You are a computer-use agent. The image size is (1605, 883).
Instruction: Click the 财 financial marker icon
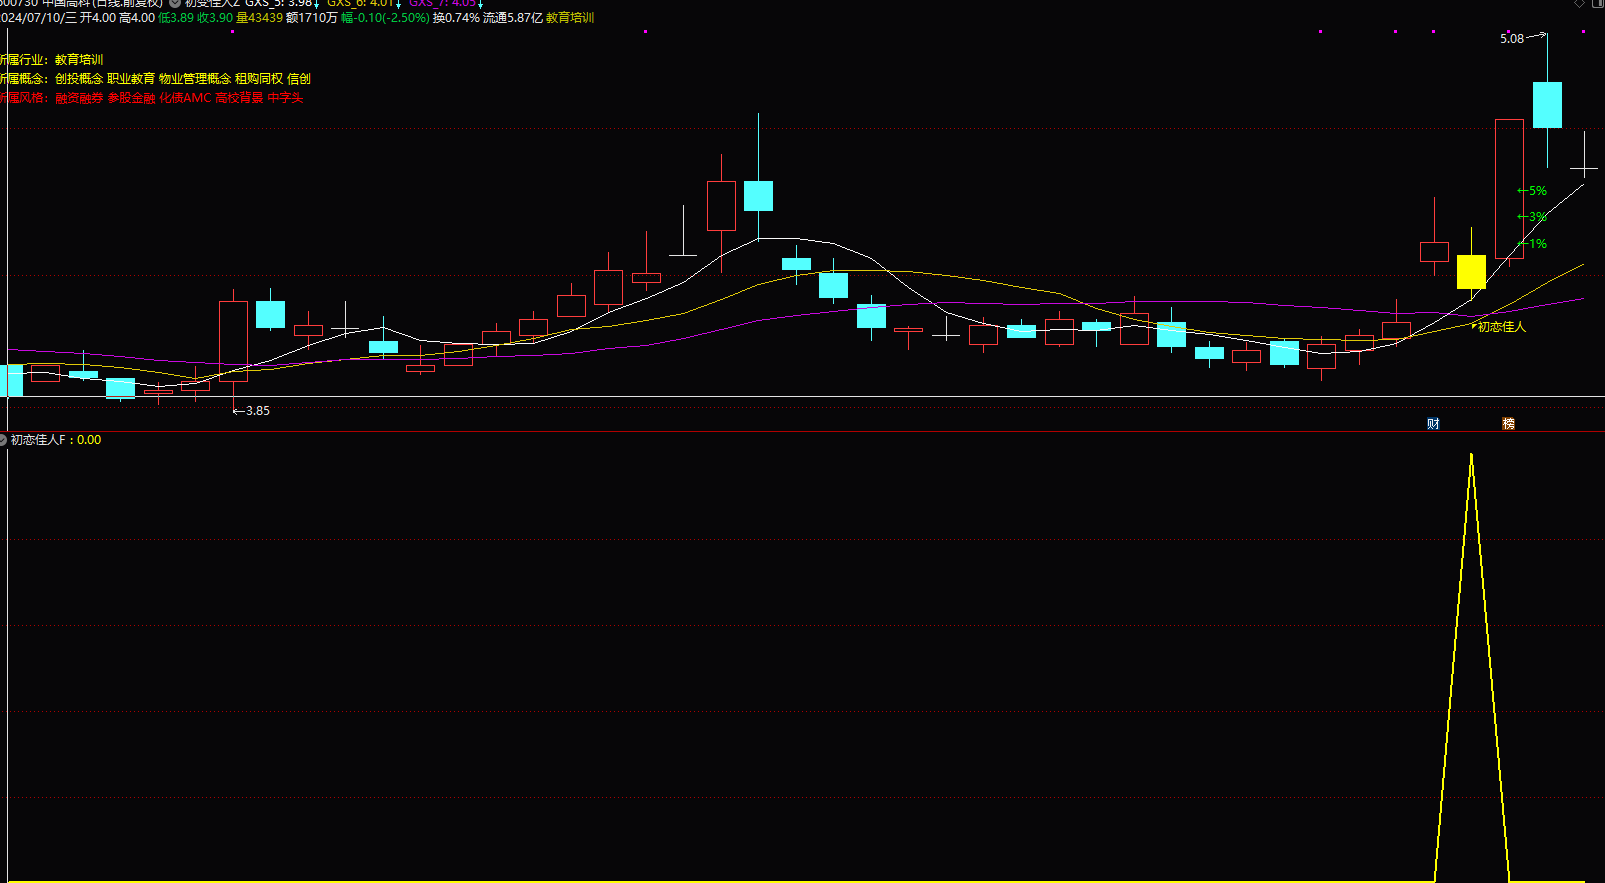click(1433, 424)
